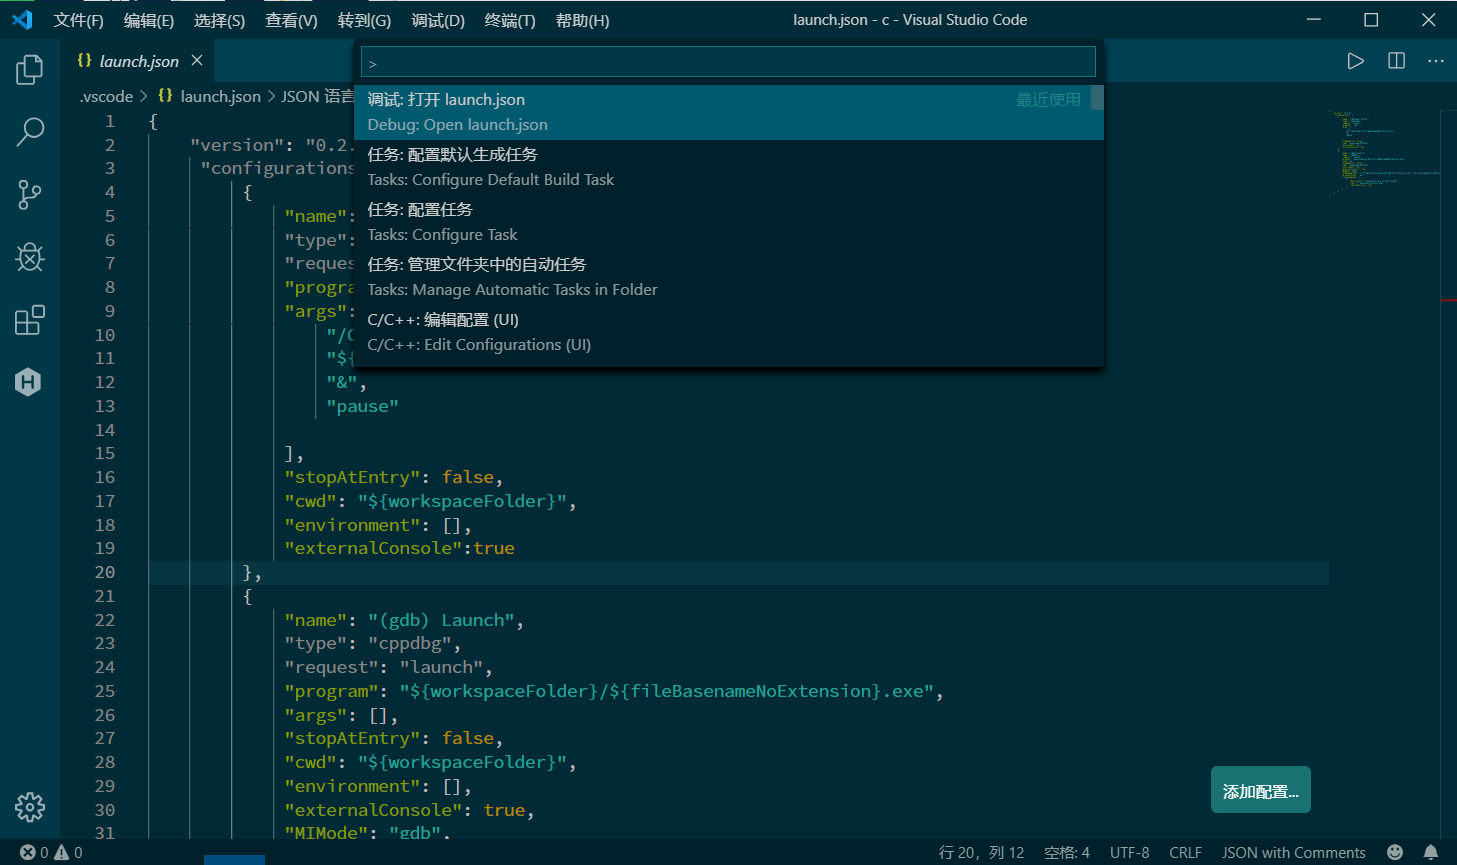Select command 调试: 打开 launch.json

click(729, 112)
